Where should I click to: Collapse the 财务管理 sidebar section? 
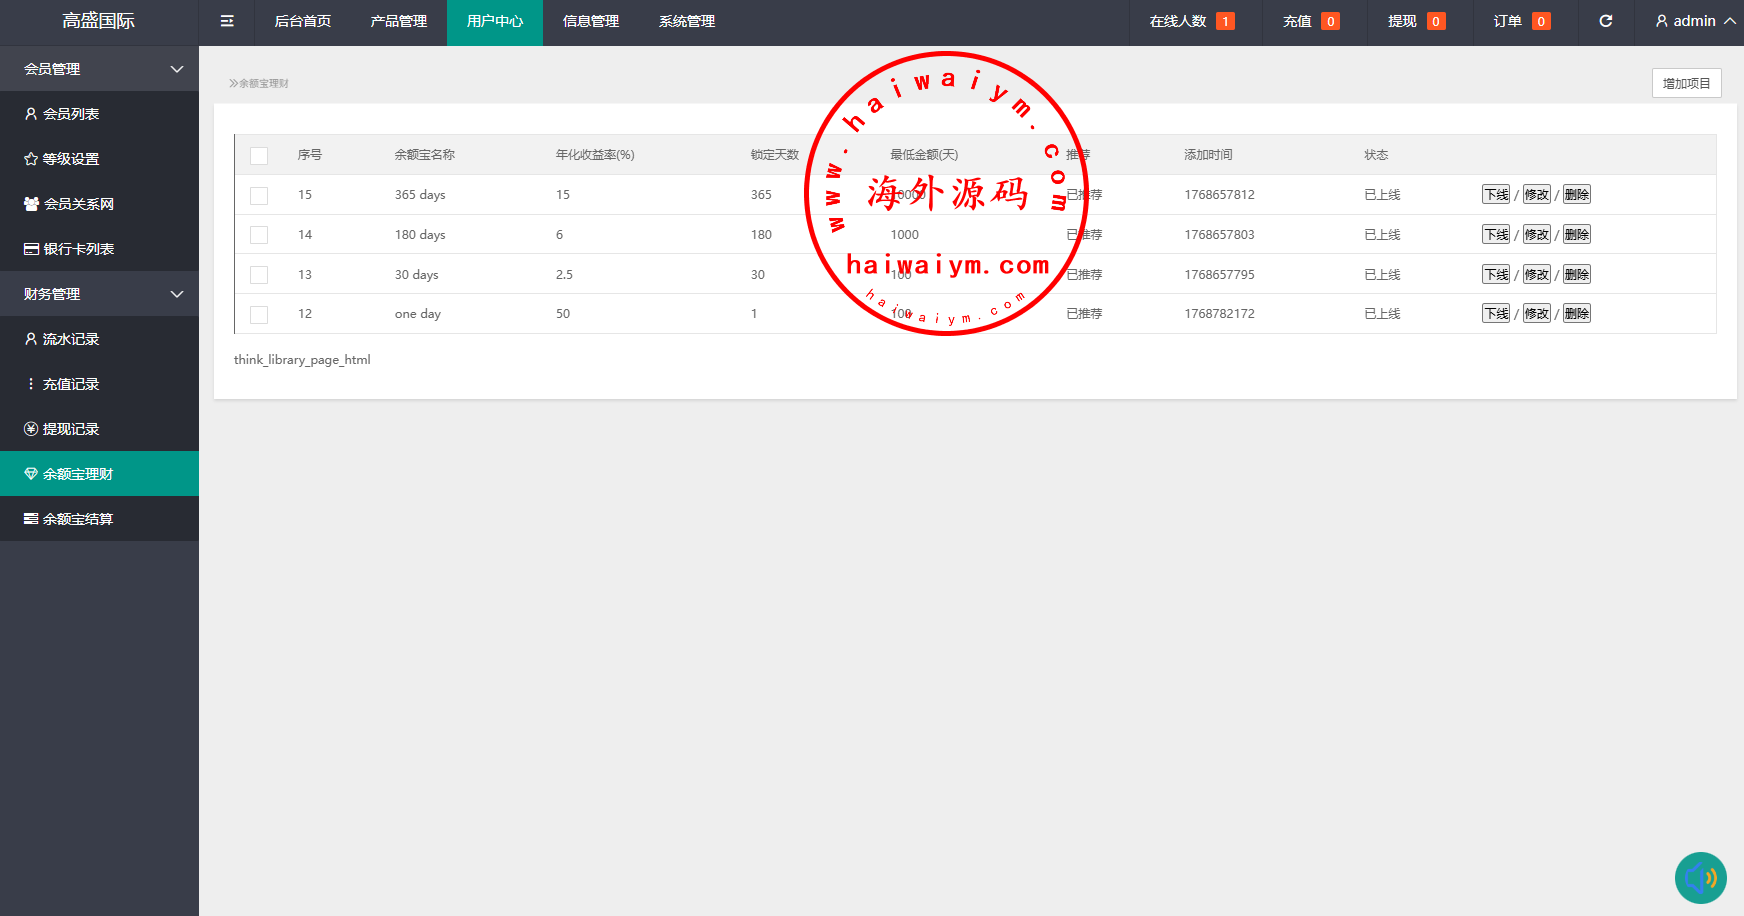(x=177, y=294)
